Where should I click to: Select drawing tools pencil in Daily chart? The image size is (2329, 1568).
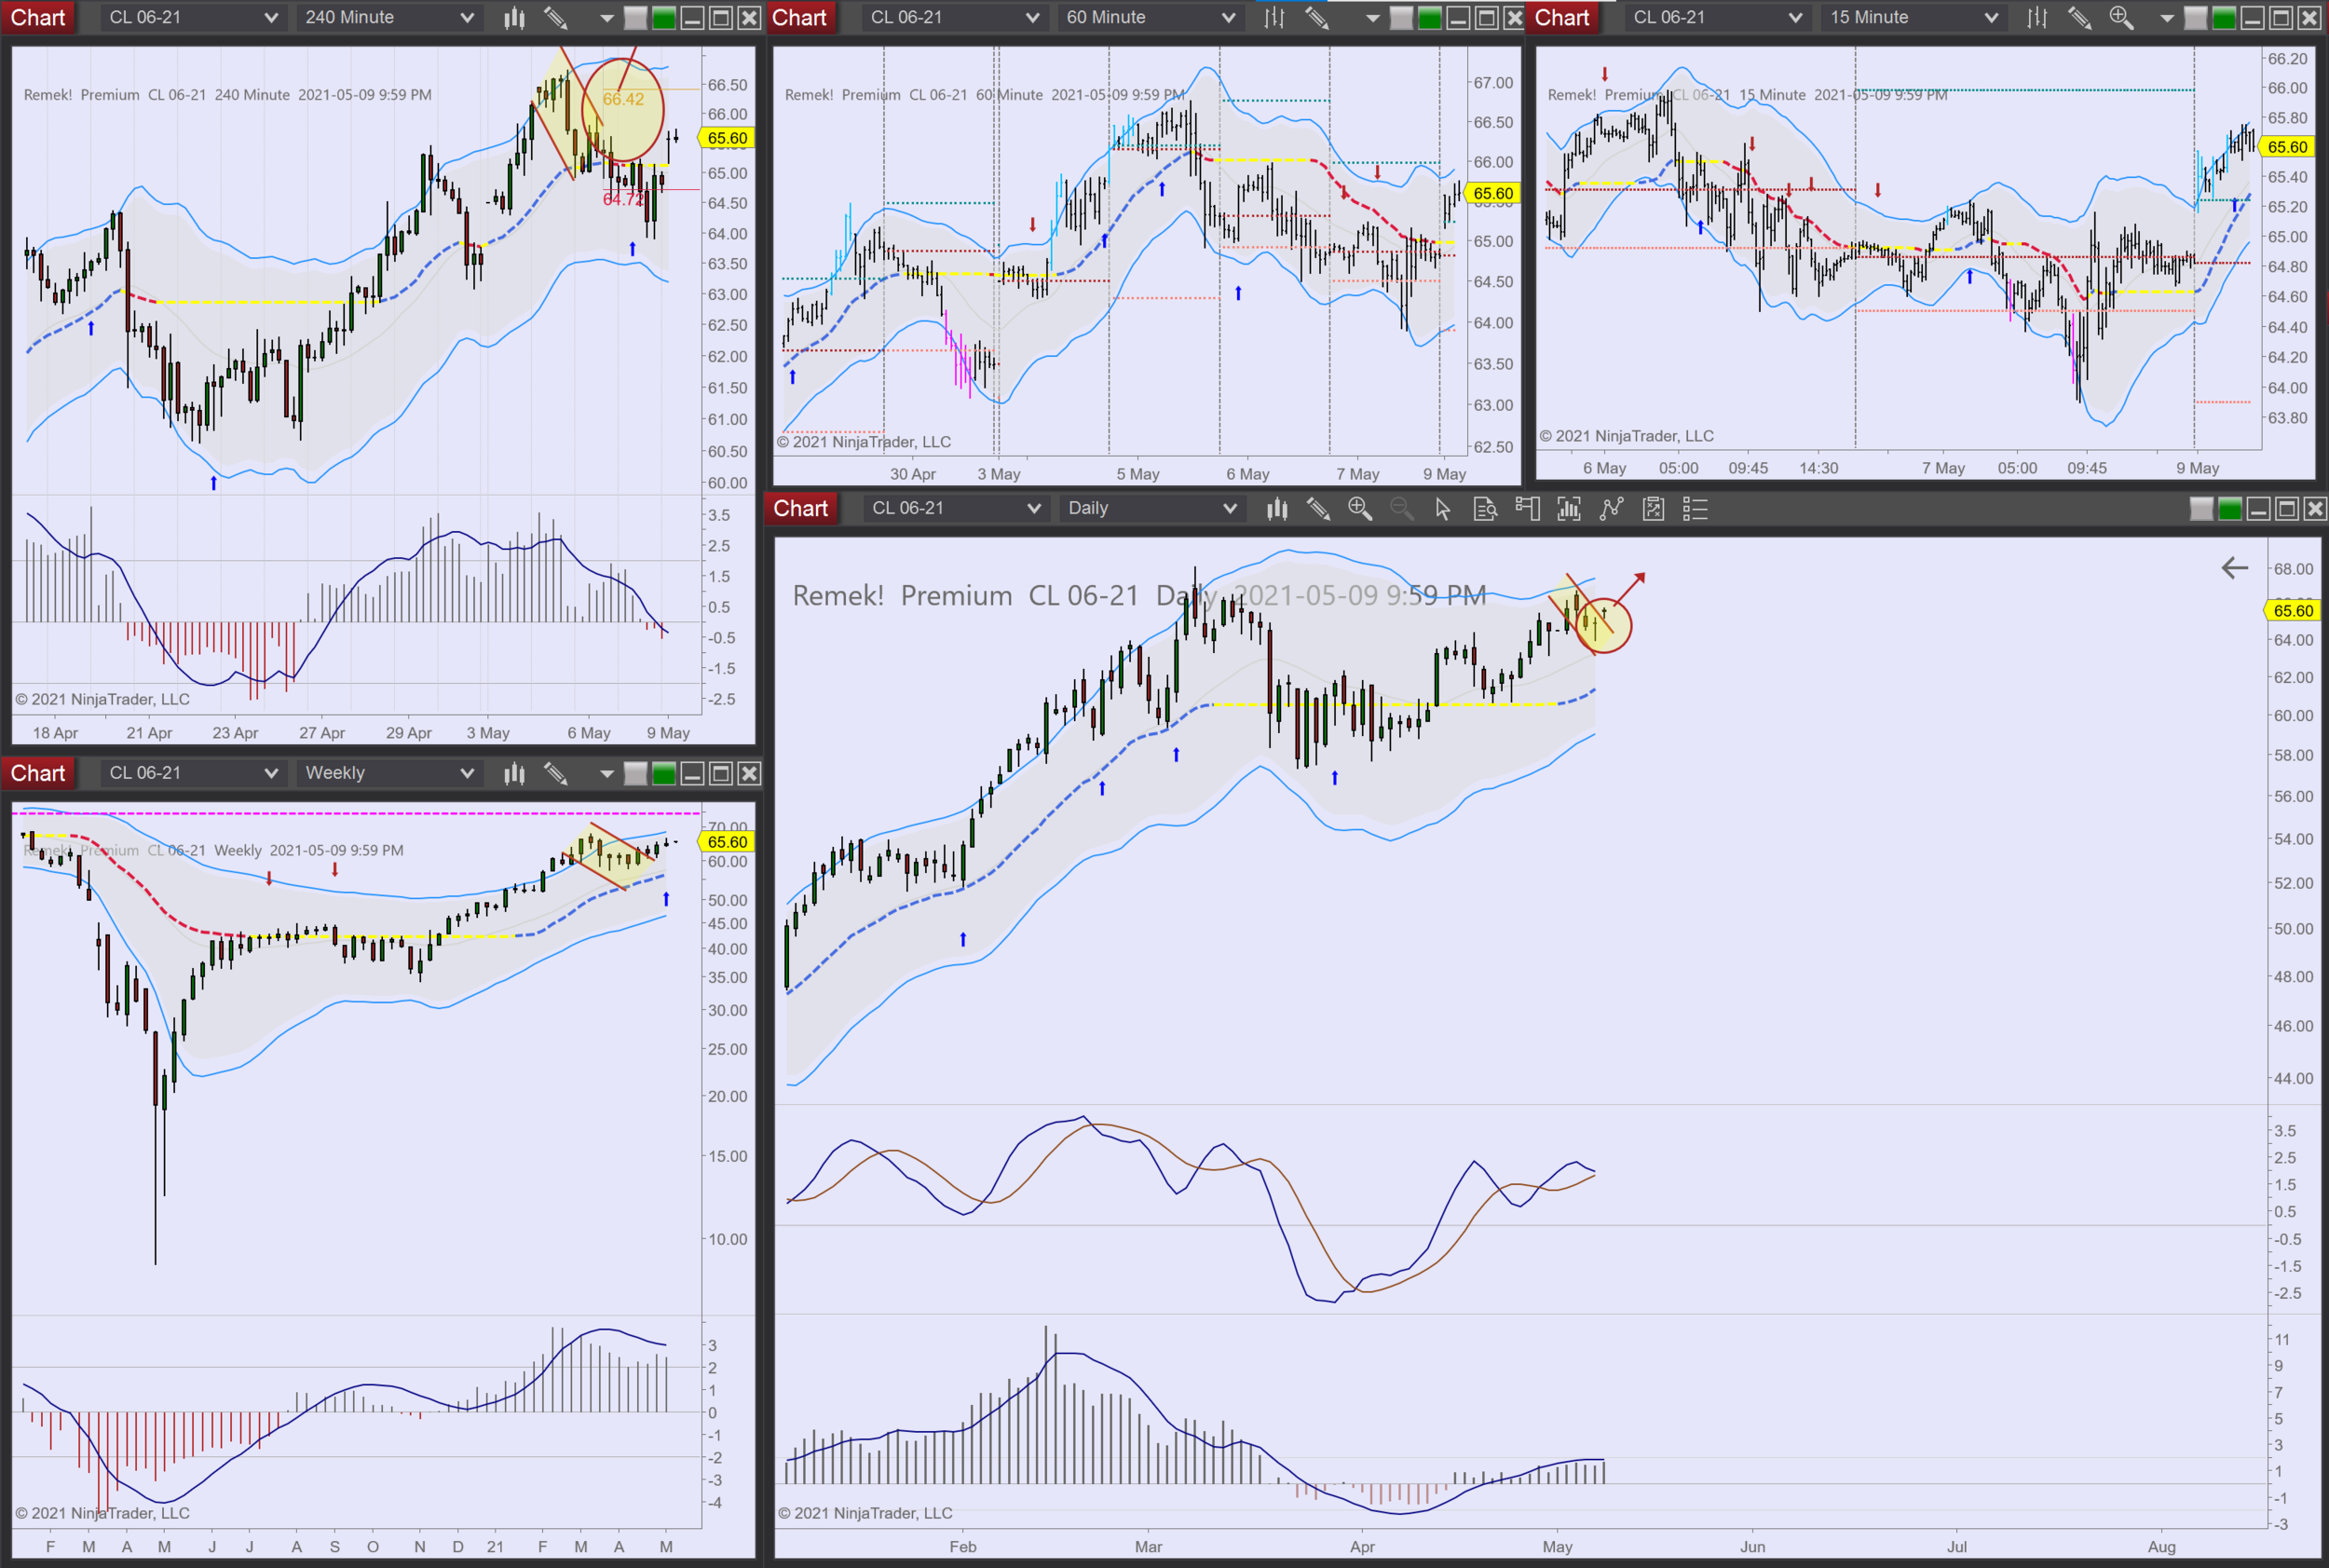1318,509
